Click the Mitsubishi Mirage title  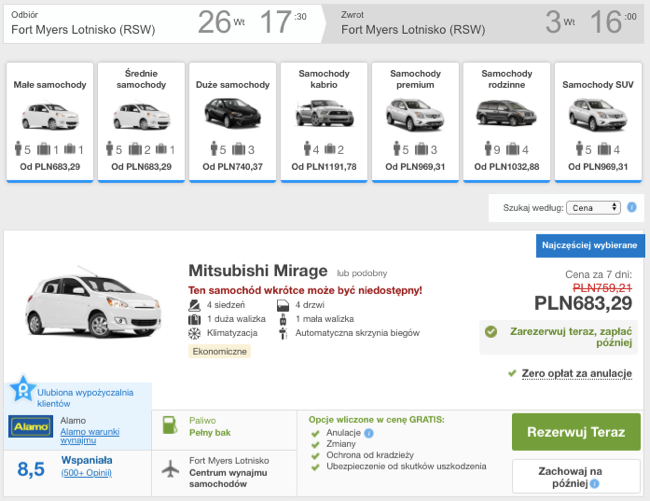(258, 271)
